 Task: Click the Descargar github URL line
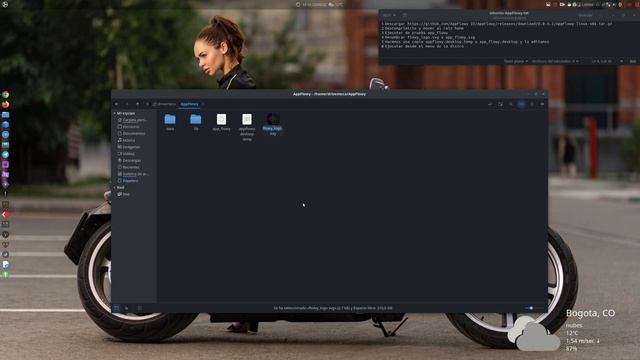point(498,24)
